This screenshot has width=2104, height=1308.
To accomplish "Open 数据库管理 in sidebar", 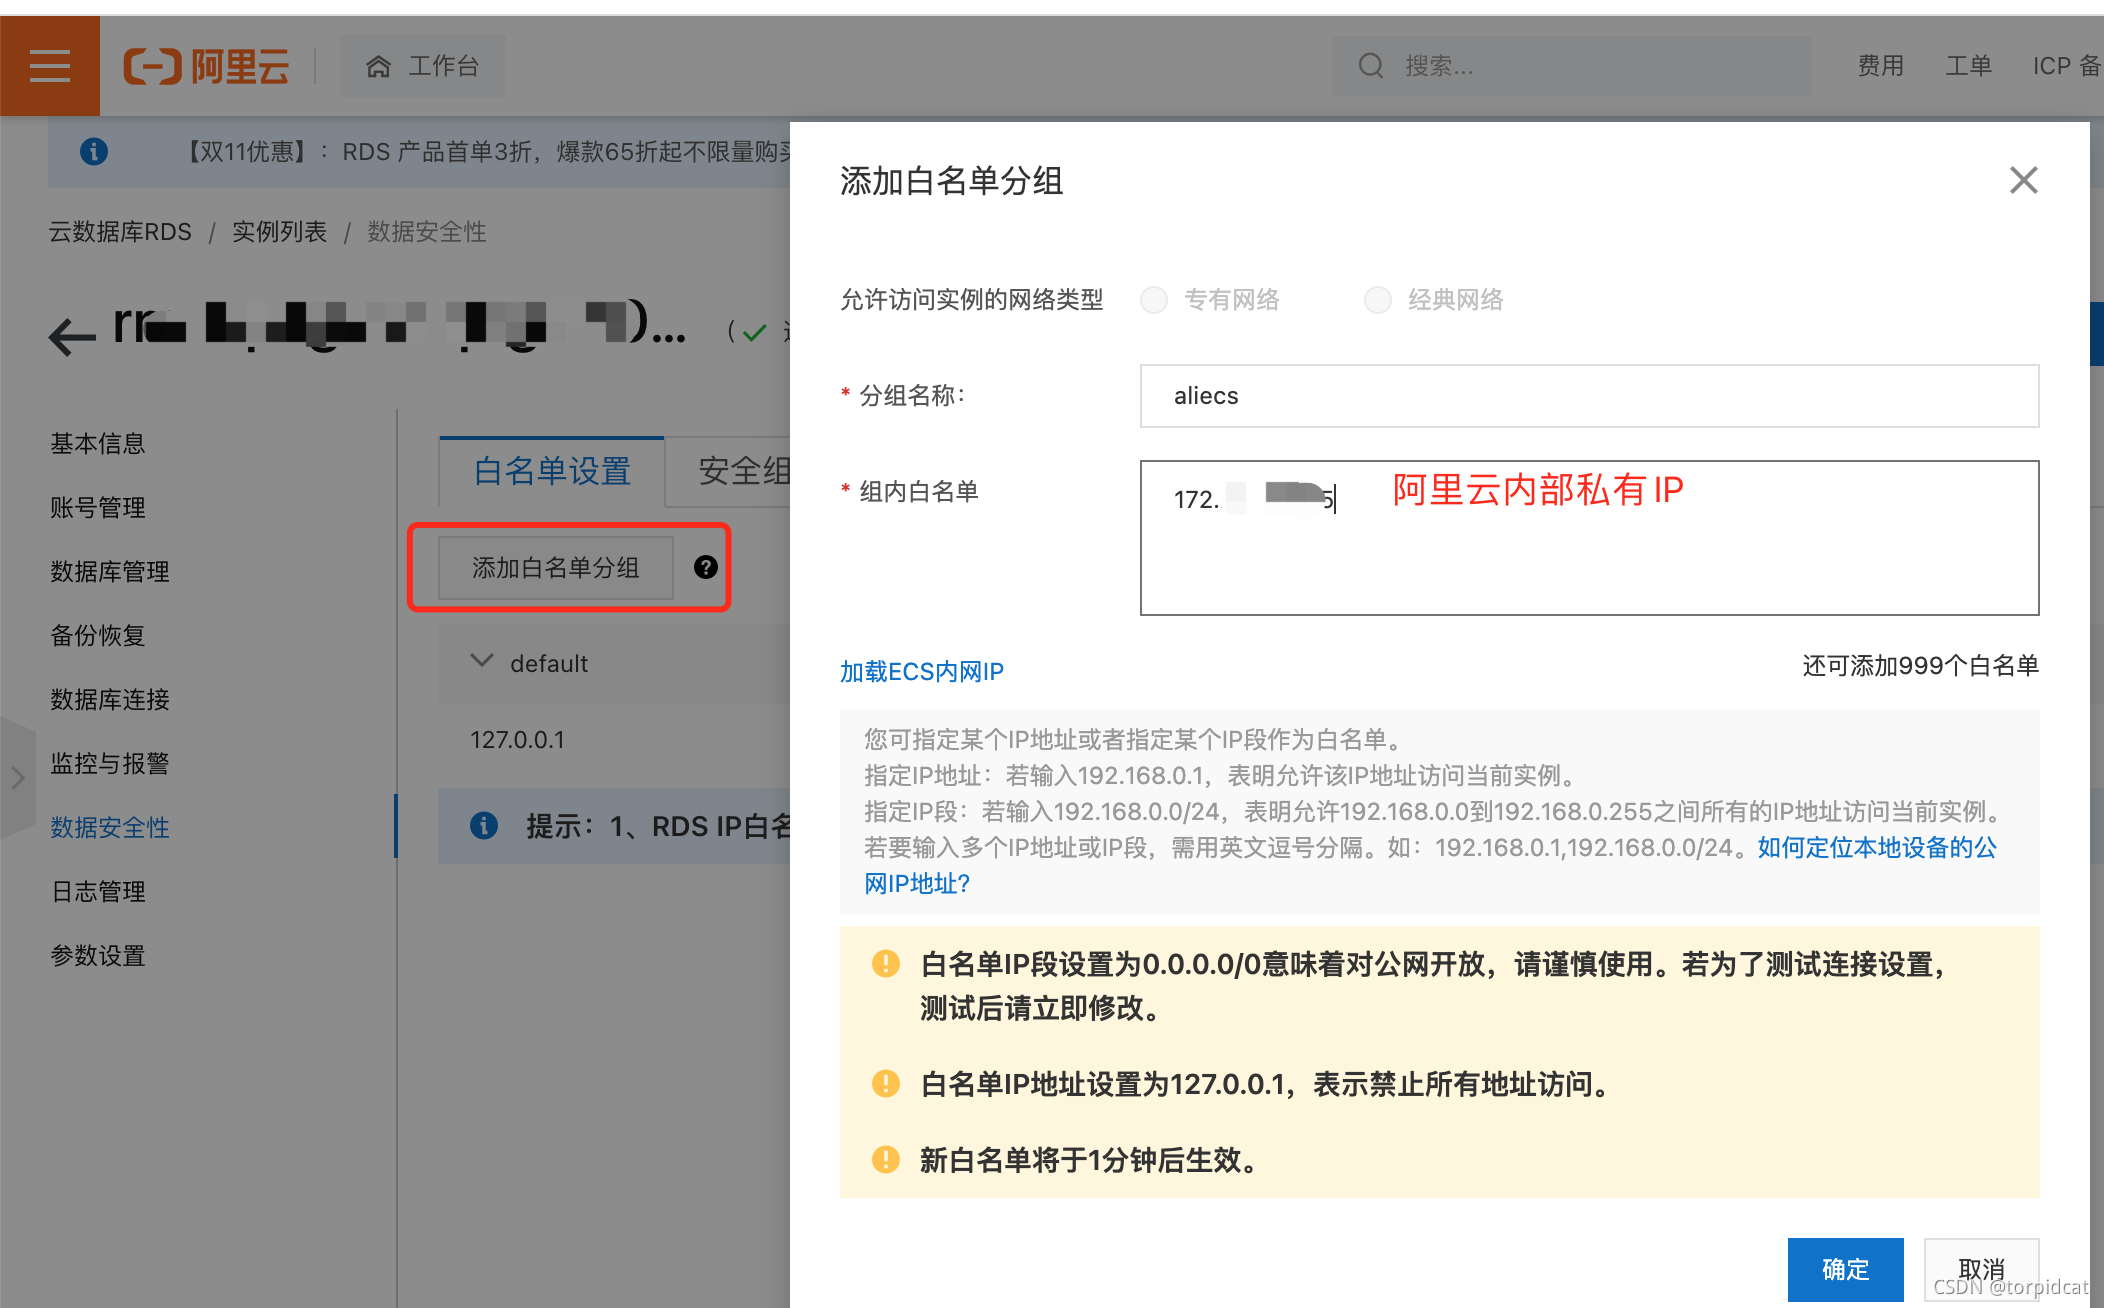I will click(x=110, y=571).
